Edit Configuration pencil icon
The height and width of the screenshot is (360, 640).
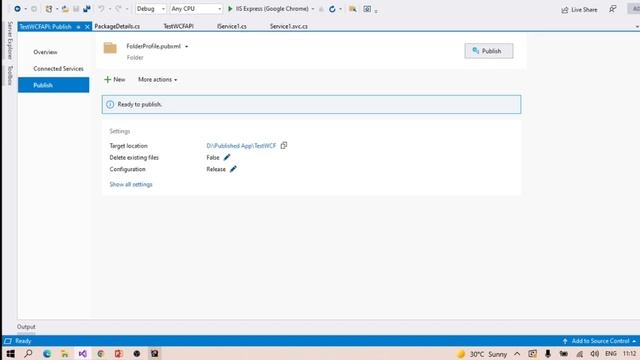point(233,169)
